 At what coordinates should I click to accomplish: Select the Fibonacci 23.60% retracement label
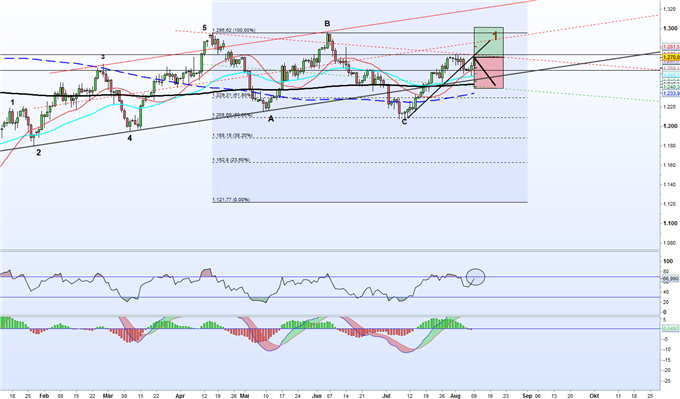[x=231, y=160]
